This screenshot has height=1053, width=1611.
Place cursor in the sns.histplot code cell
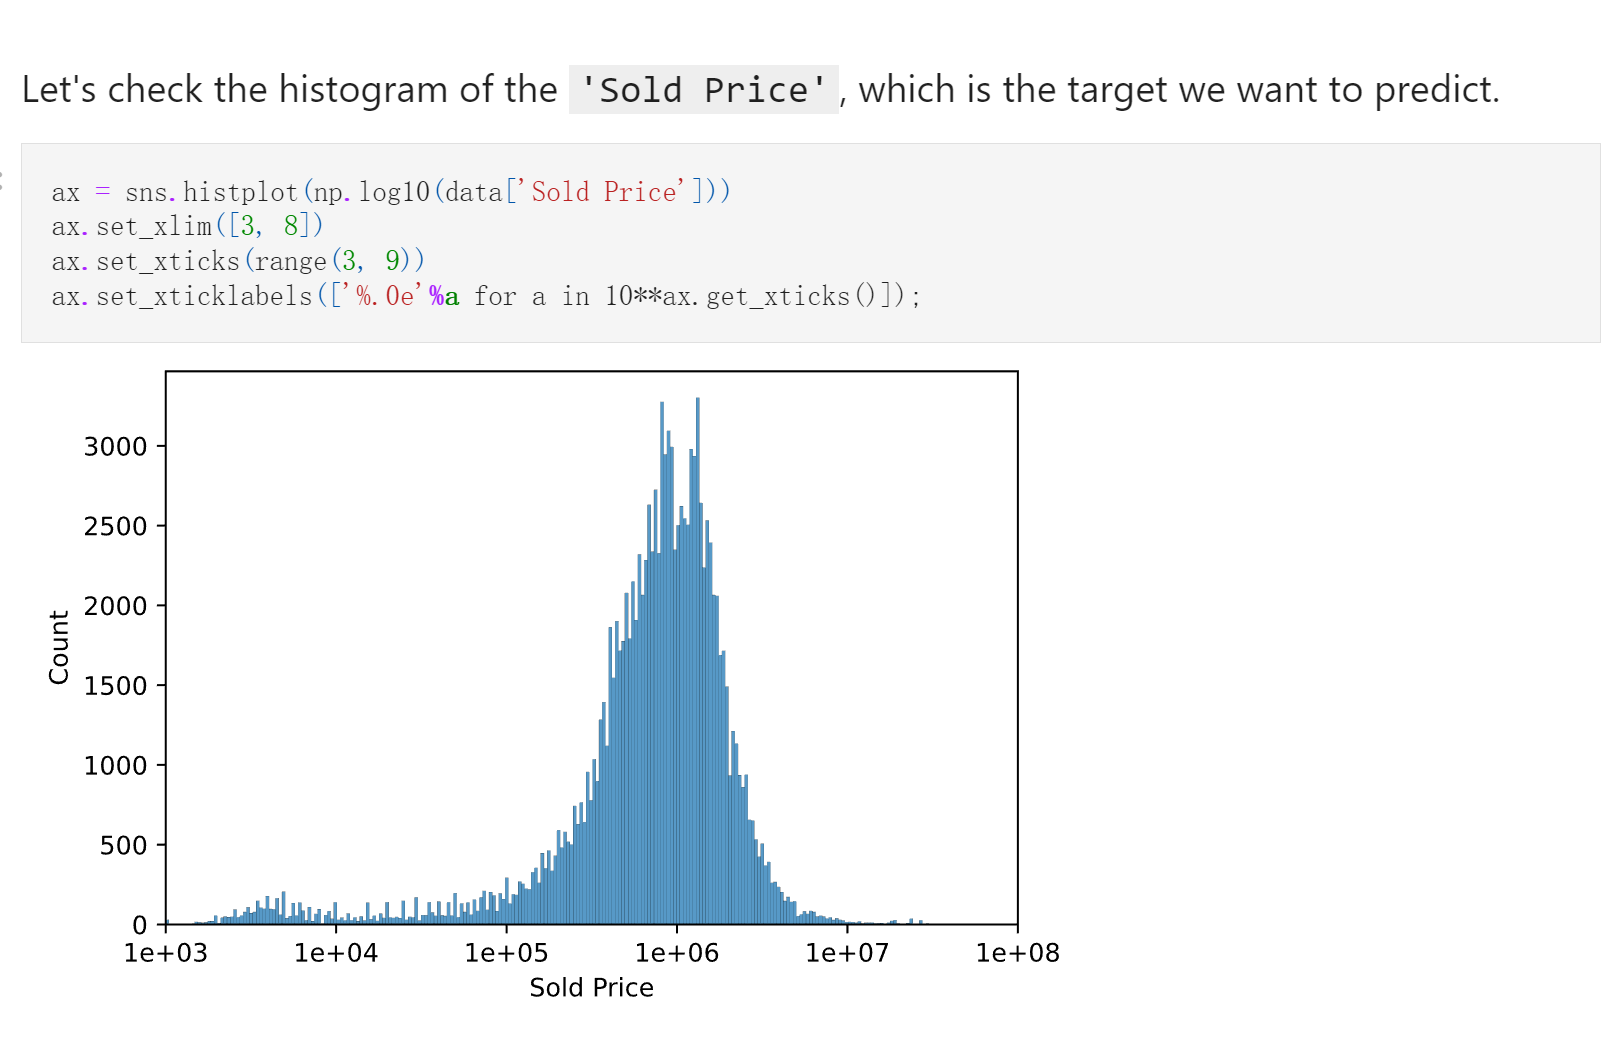(810, 243)
